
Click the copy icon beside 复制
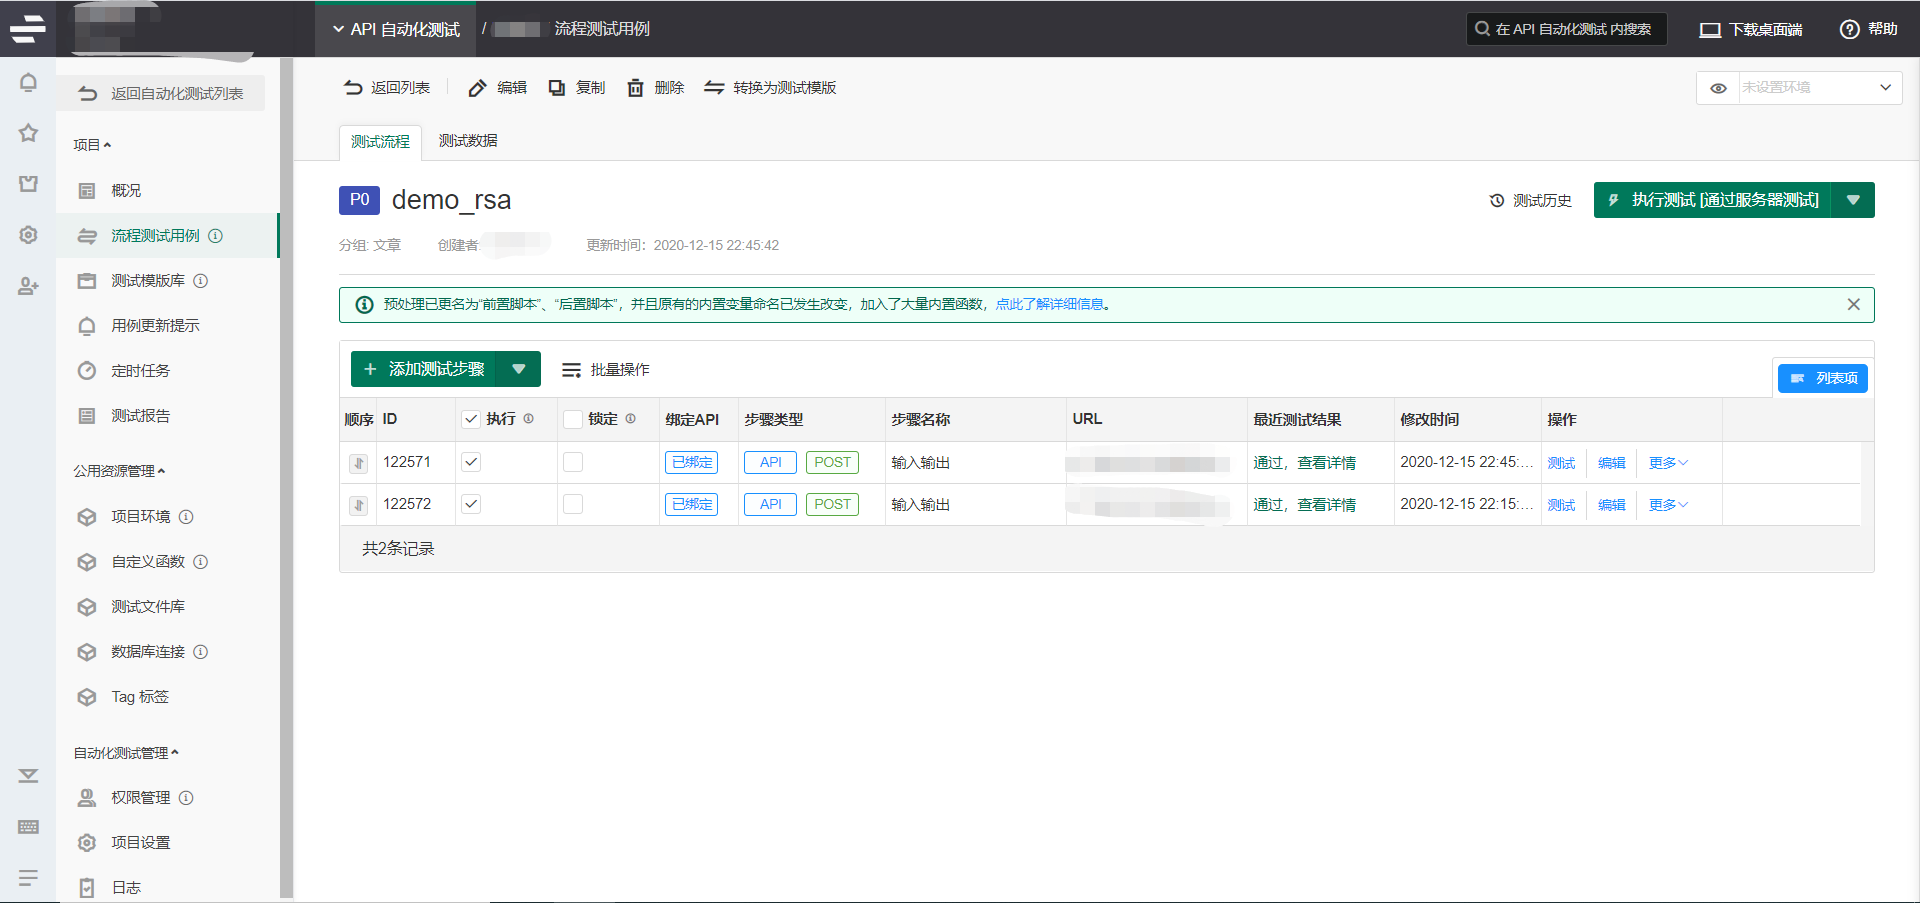click(557, 88)
